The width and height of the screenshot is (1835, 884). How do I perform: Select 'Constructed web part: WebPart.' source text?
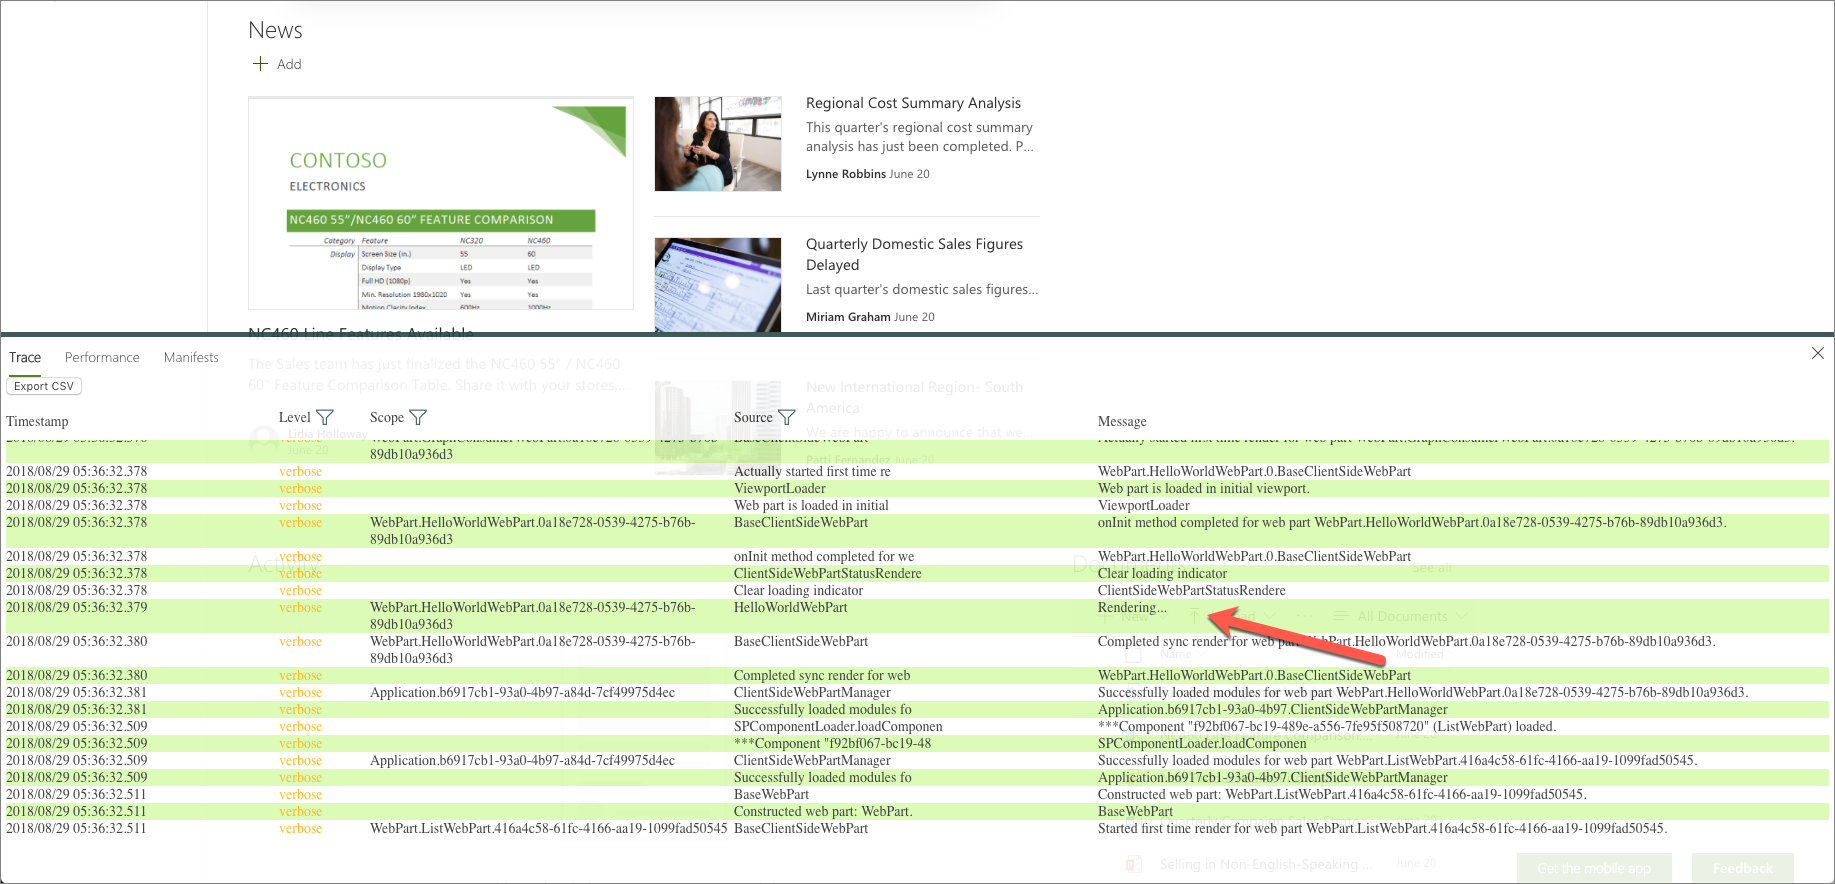pos(823,812)
